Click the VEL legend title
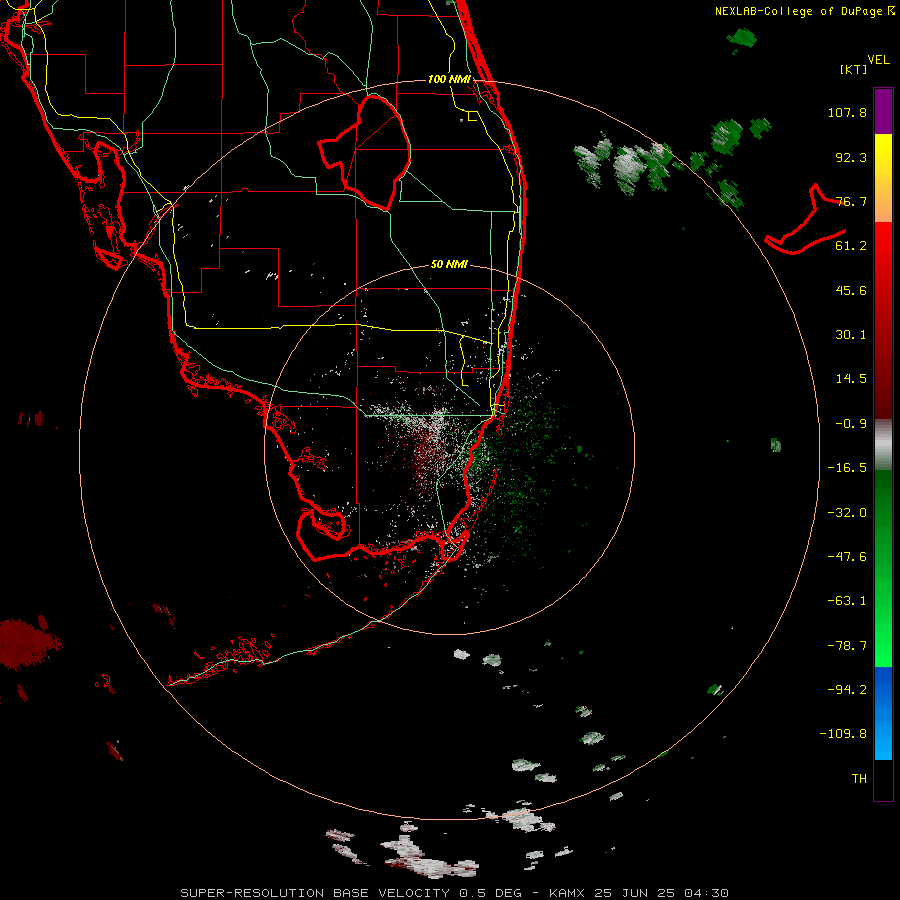The width and height of the screenshot is (900, 900). point(878,60)
